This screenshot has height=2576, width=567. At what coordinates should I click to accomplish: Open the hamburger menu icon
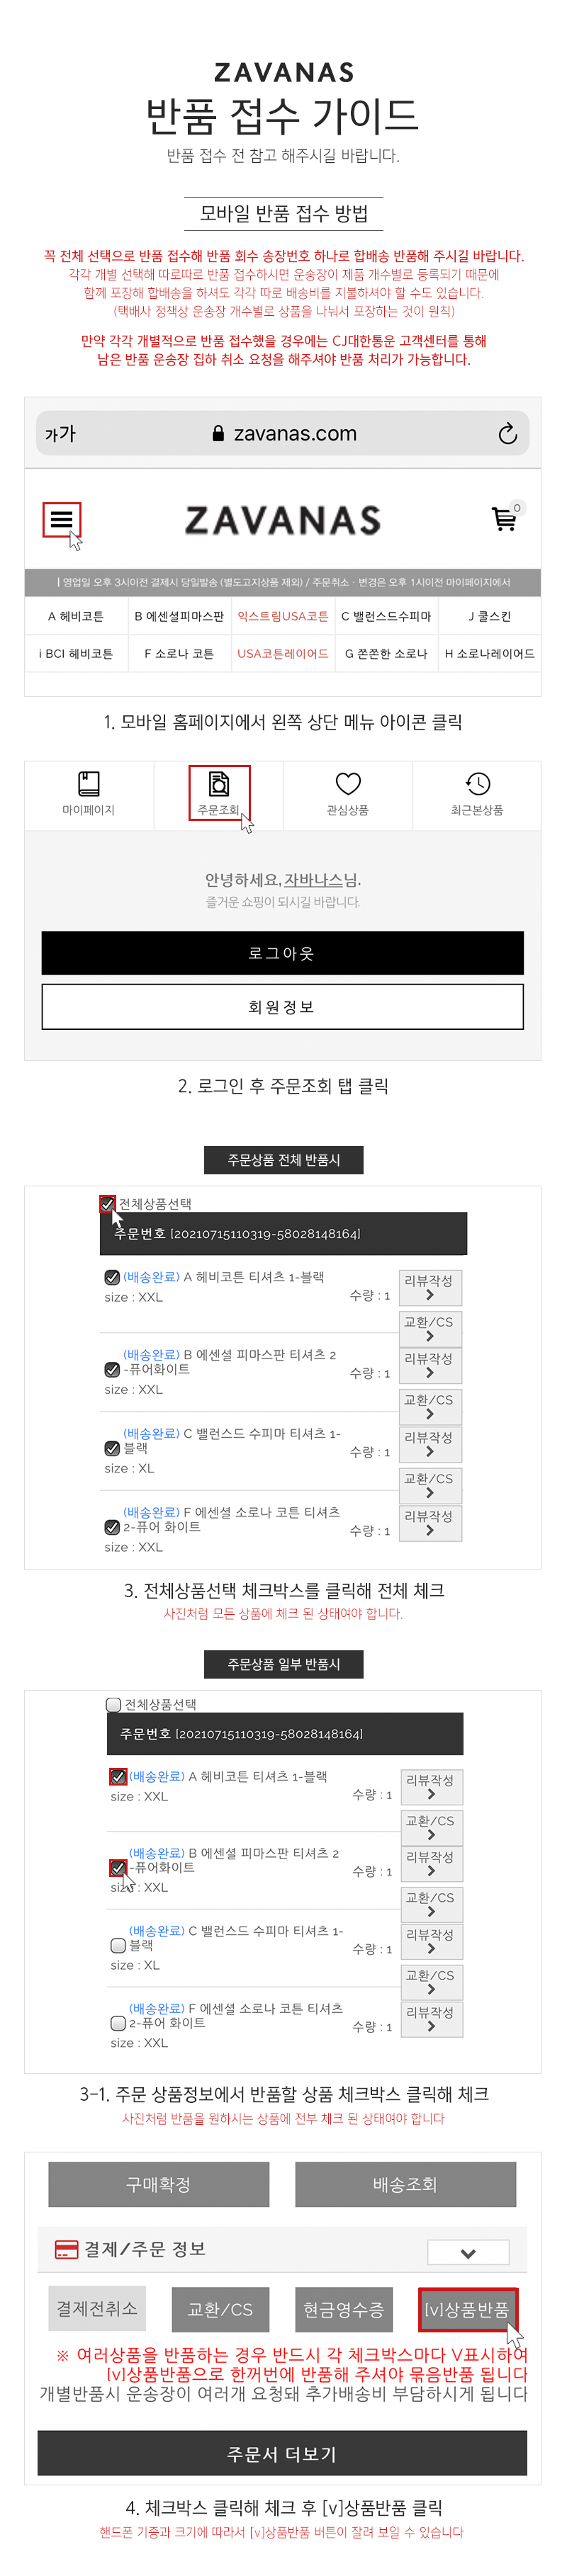point(61,519)
